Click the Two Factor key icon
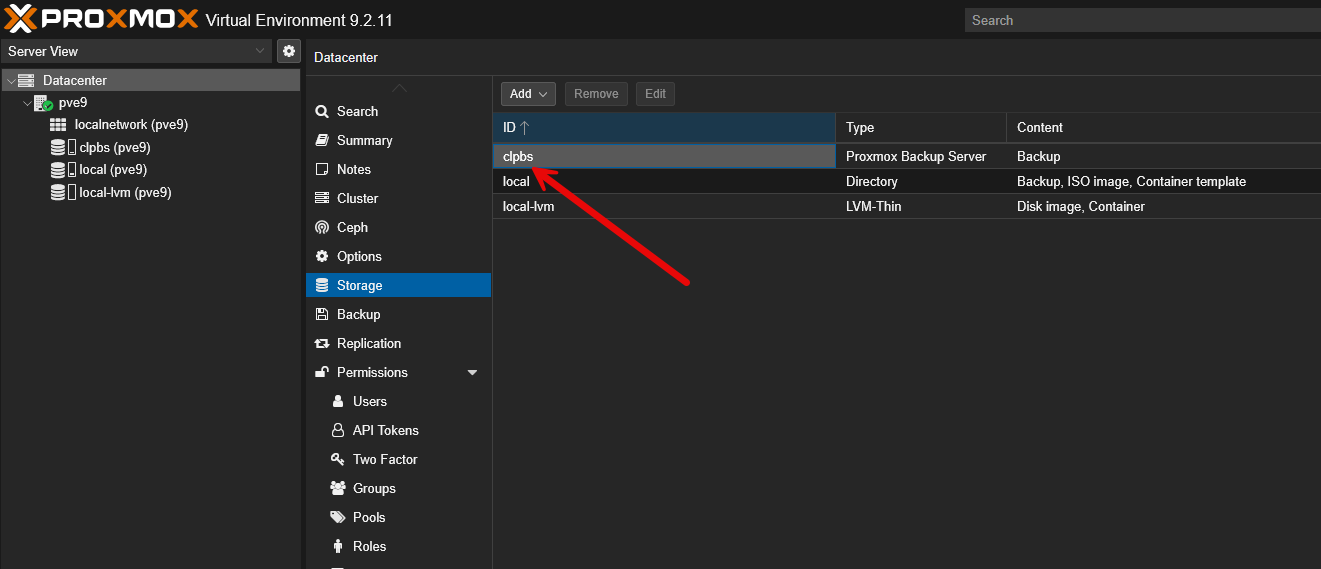 click(x=337, y=459)
